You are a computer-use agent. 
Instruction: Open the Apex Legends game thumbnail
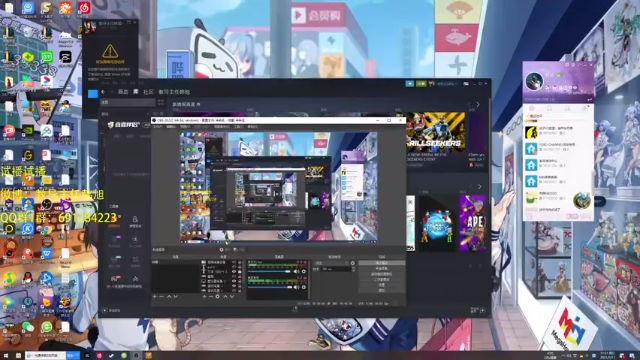pos(473,223)
